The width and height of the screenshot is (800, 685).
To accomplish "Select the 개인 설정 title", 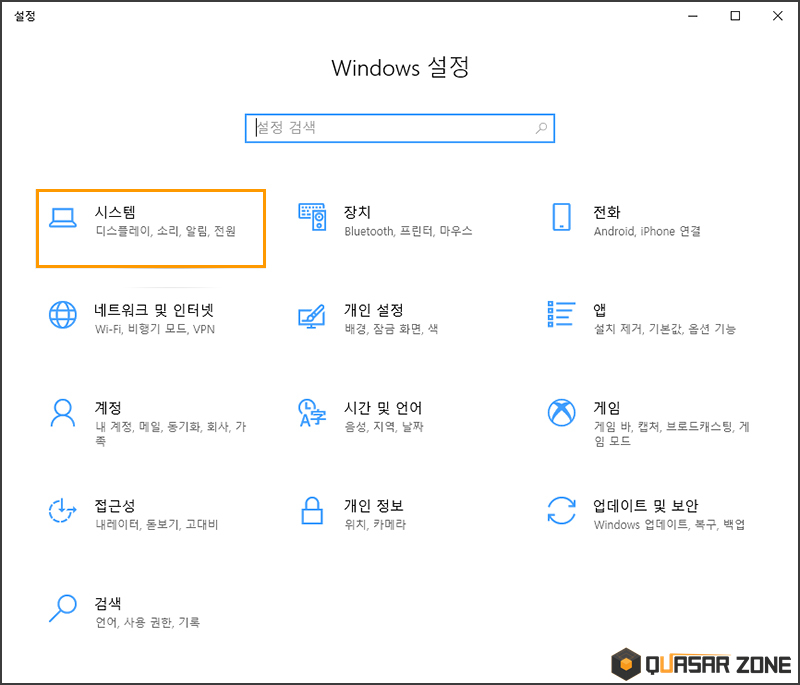I will [x=373, y=310].
